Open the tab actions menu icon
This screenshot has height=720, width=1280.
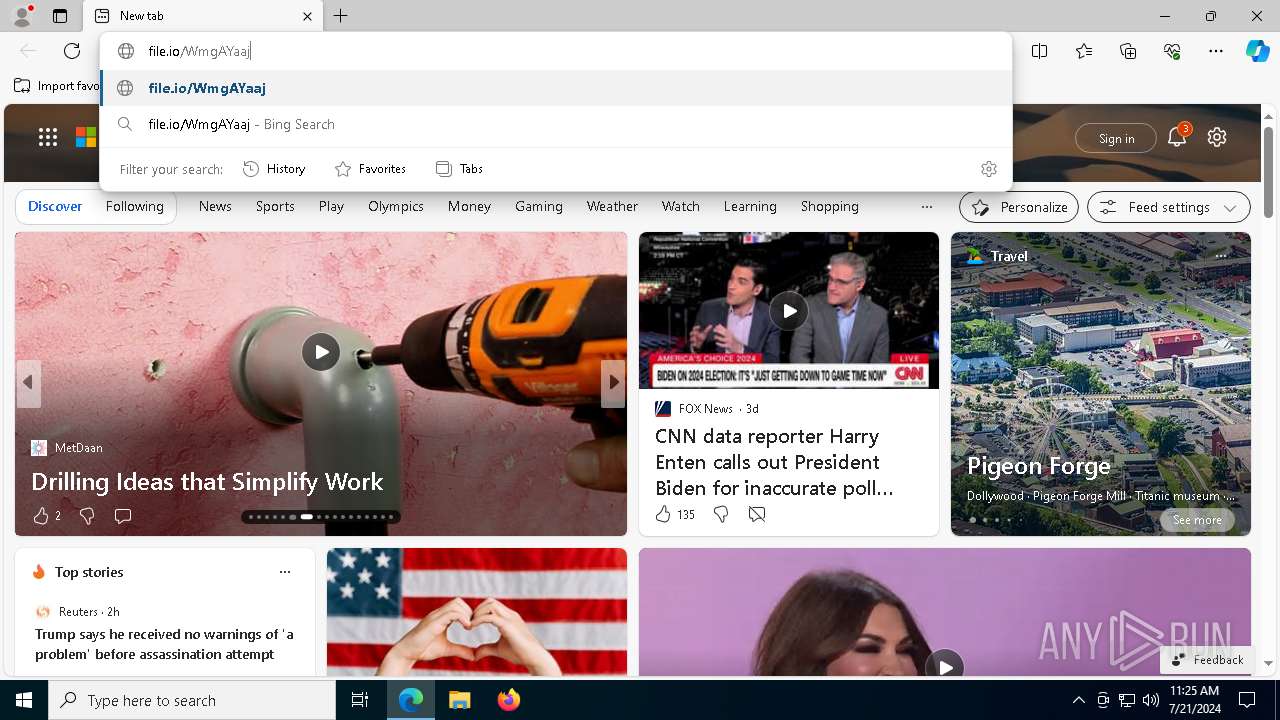point(60,16)
